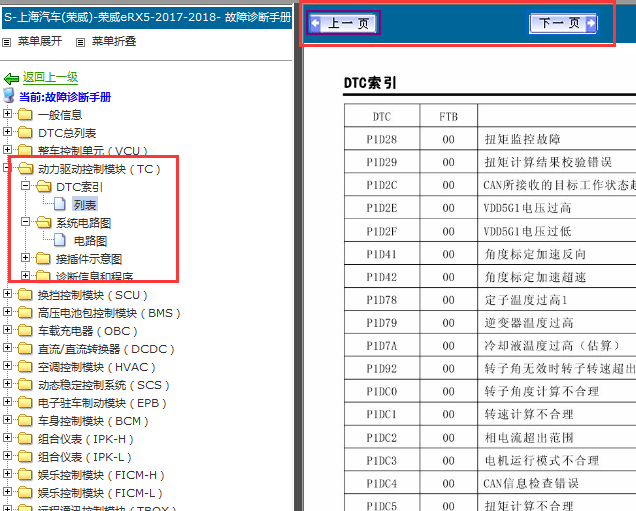Expand the 车载充电器 (OBC) node

(7, 330)
